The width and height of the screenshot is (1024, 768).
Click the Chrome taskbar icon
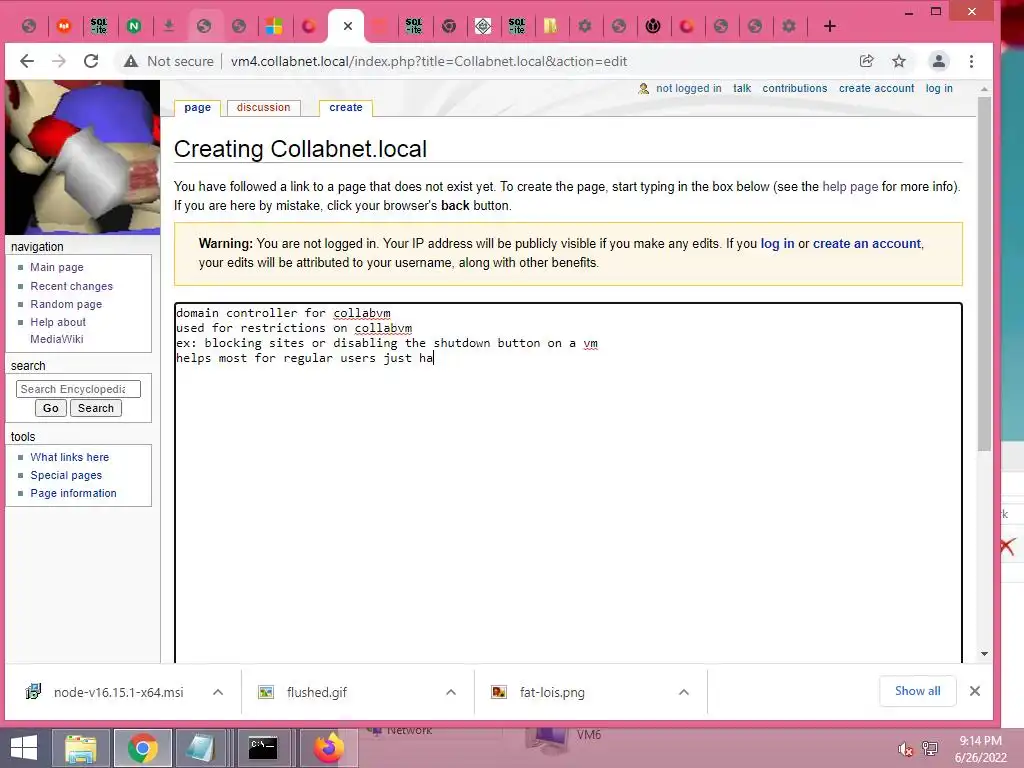point(142,748)
